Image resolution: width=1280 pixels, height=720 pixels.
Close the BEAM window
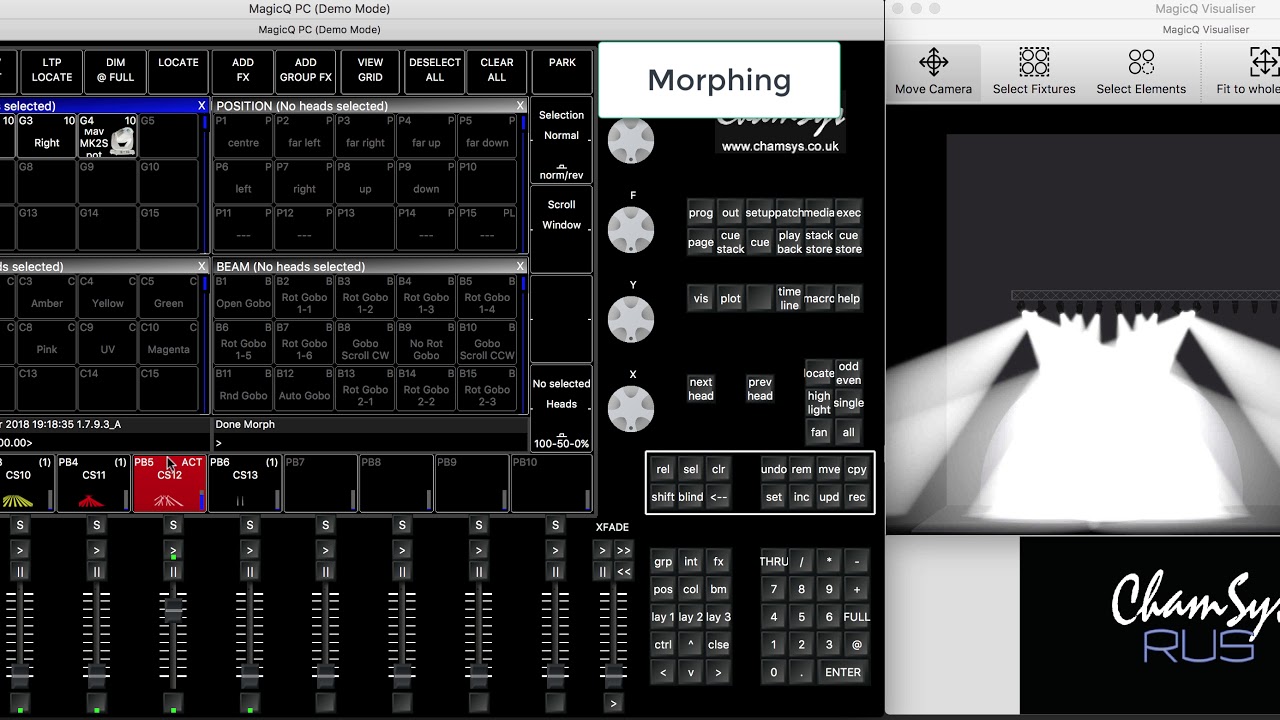pos(520,267)
